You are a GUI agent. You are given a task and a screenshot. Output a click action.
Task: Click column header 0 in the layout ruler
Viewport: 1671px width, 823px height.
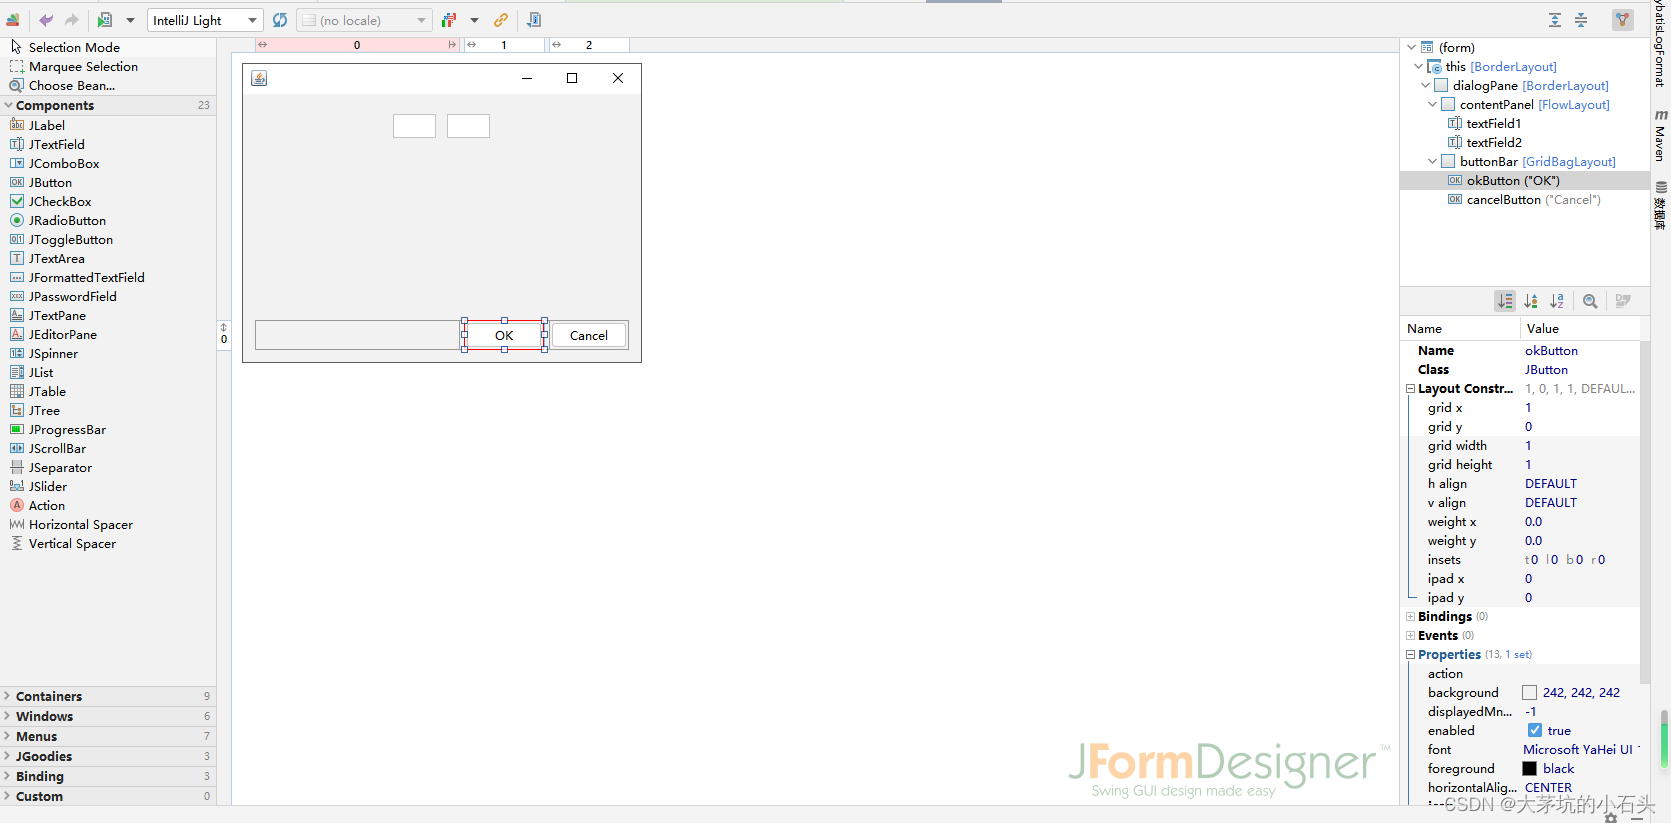tap(357, 45)
